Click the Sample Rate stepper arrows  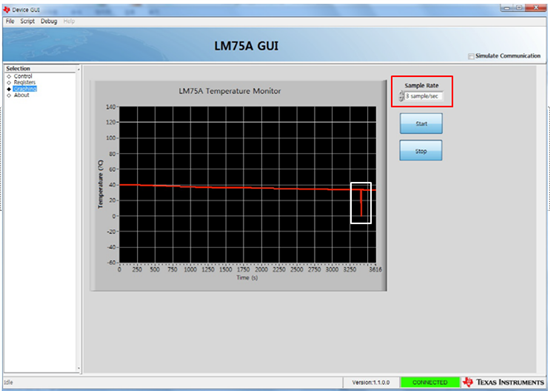coord(402,96)
